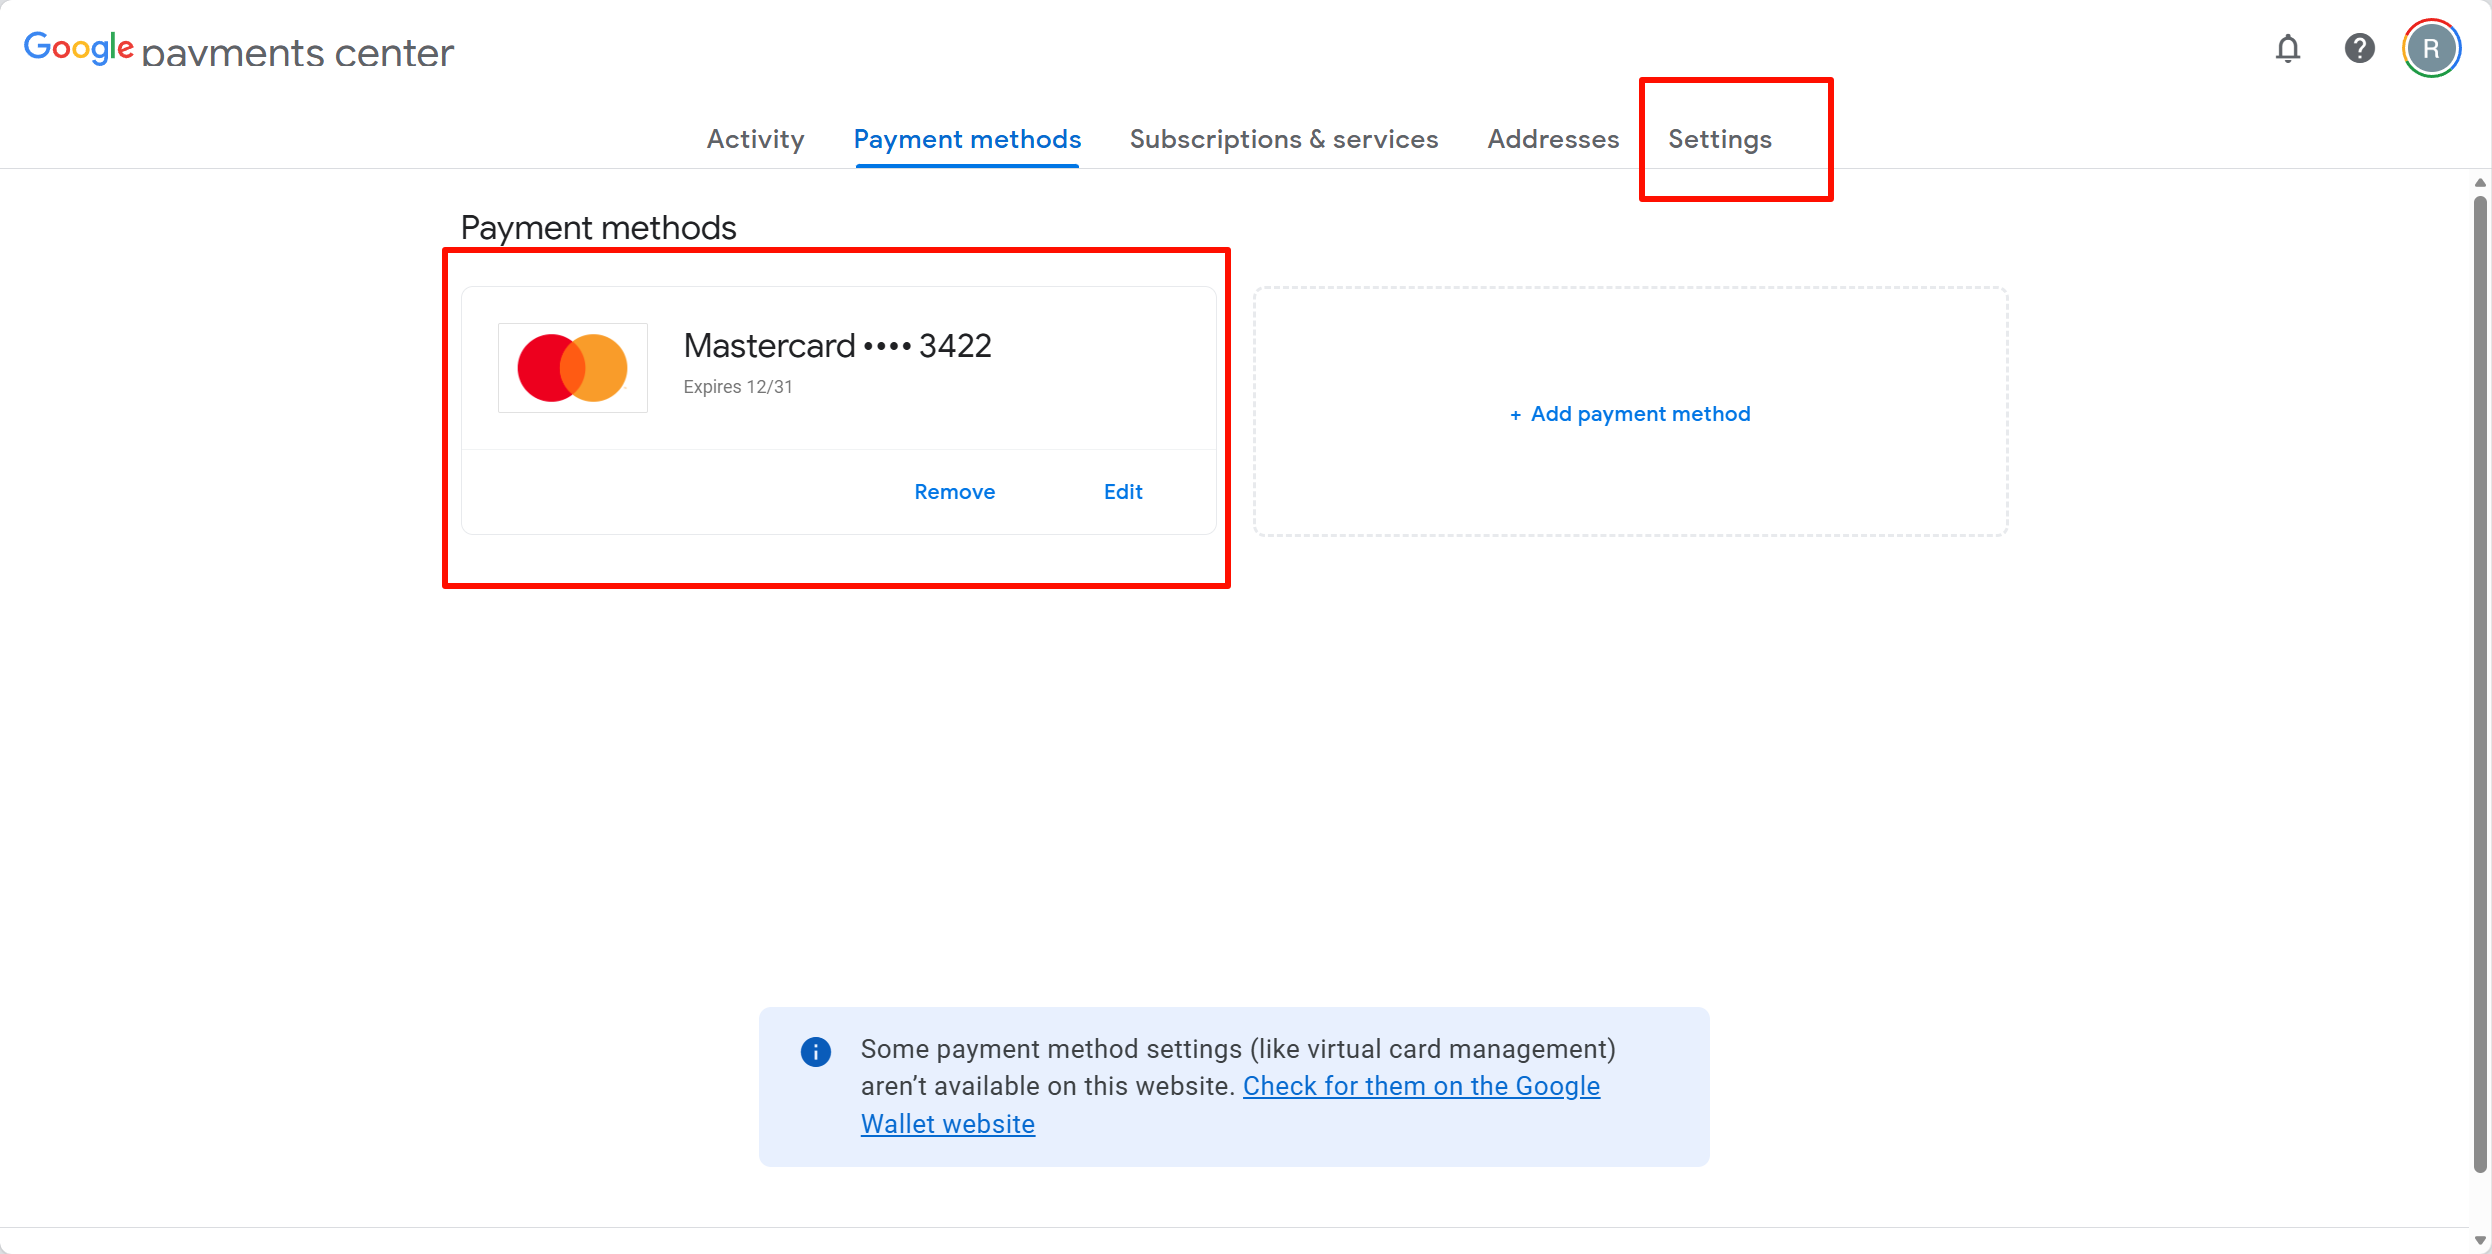This screenshot has height=1254, width=2492.
Task: Click the plus icon to add method
Action: tap(1515, 415)
